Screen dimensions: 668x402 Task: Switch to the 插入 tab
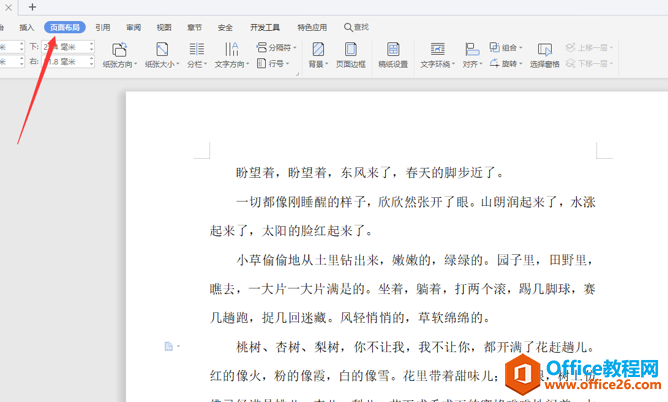coord(26,27)
